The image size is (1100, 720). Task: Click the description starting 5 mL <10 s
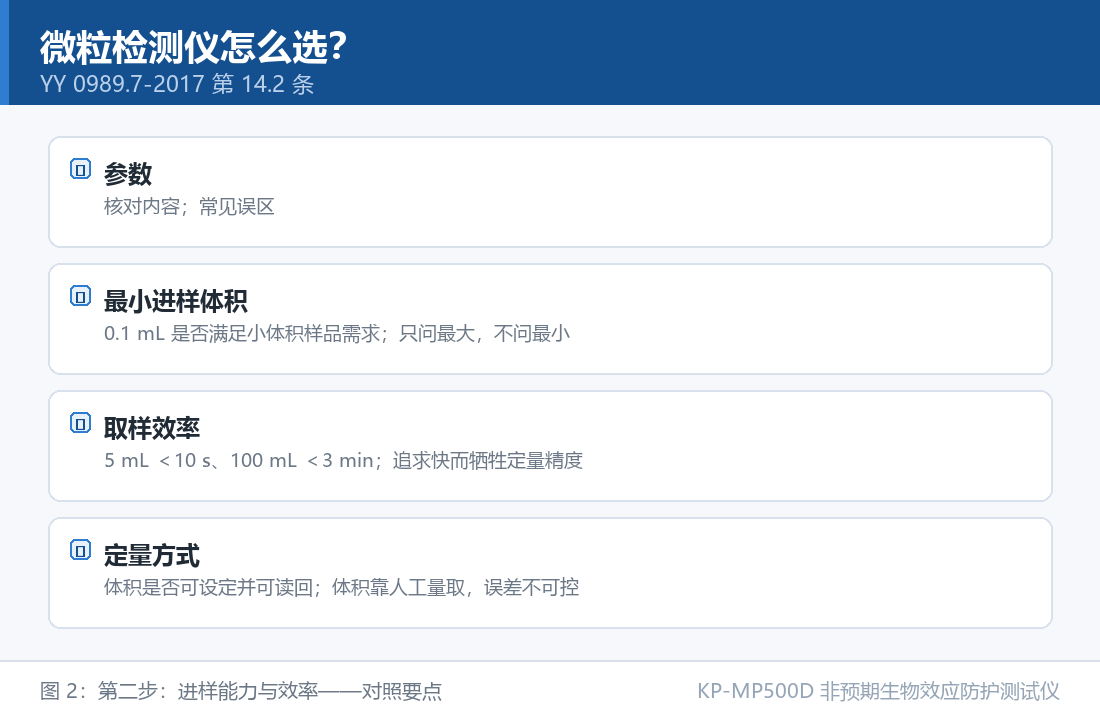[344, 460]
